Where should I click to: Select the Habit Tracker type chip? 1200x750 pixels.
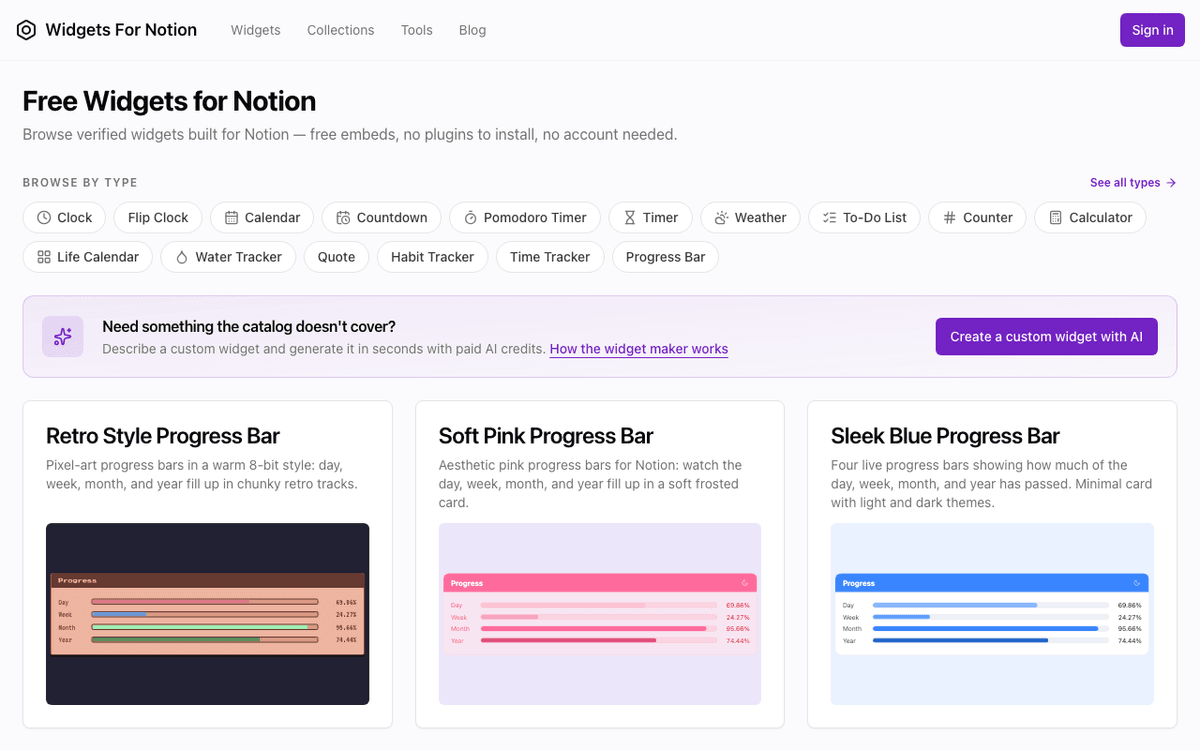[x=433, y=257]
